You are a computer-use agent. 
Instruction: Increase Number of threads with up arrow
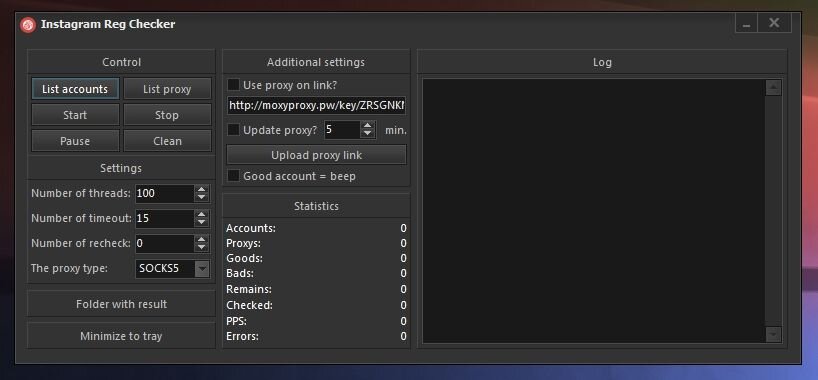click(x=201, y=189)
